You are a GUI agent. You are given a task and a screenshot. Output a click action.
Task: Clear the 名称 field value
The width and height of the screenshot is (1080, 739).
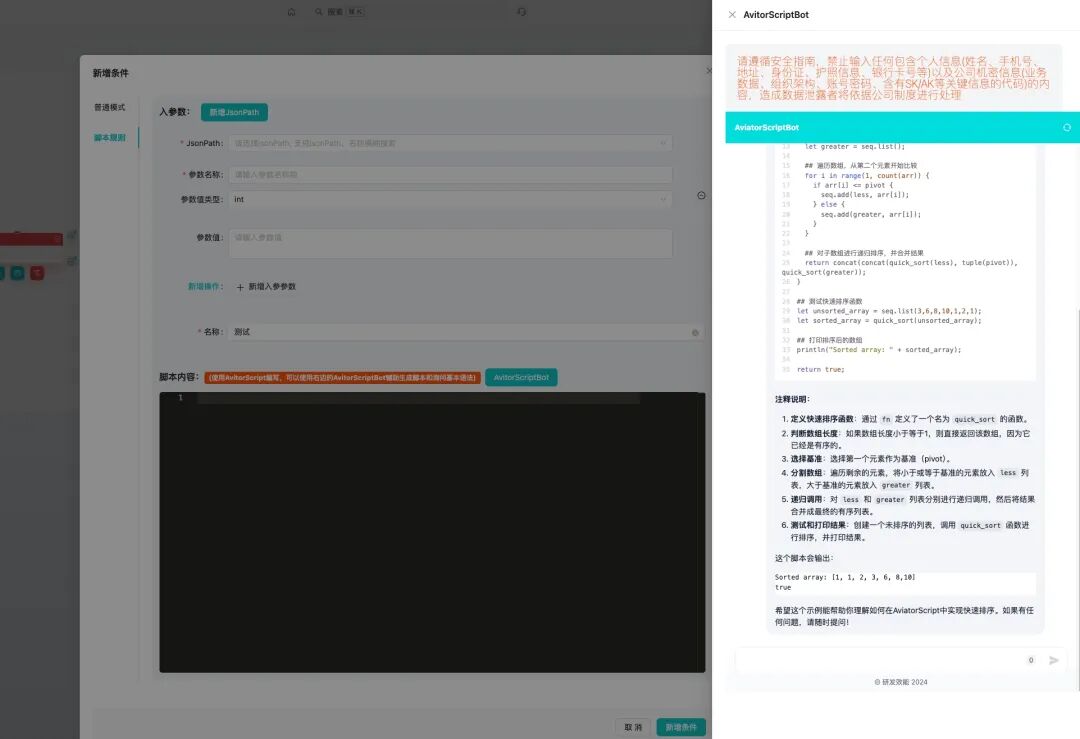tap(695, 333)
